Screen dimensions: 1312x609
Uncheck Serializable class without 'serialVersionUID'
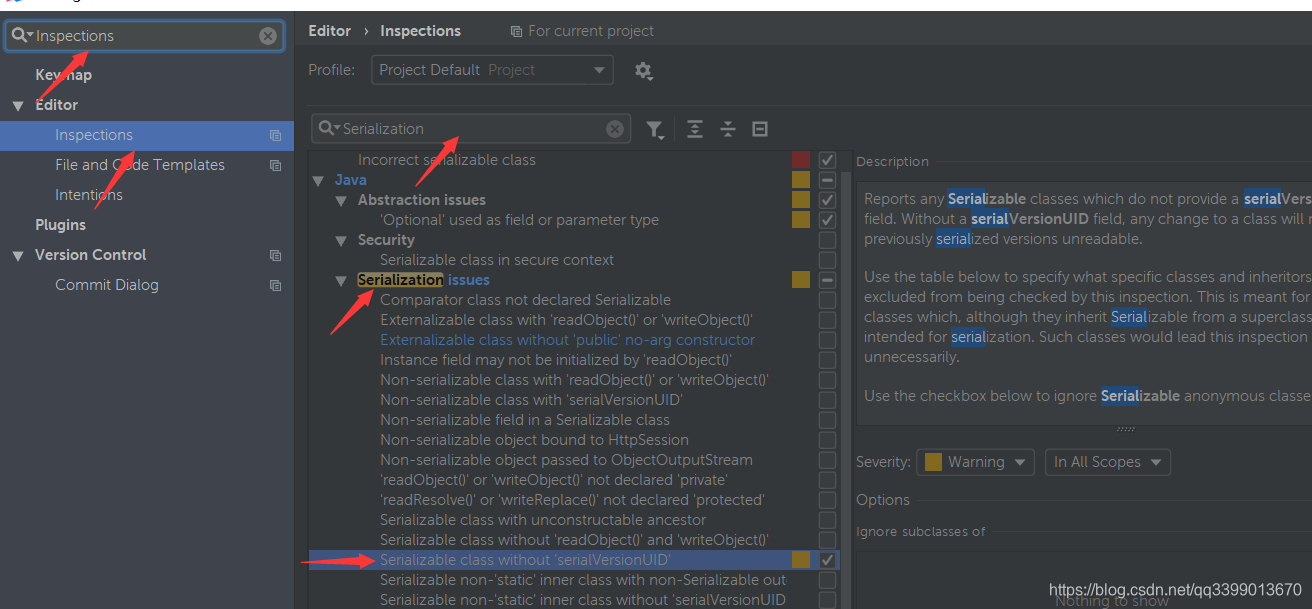click(827, 560)
